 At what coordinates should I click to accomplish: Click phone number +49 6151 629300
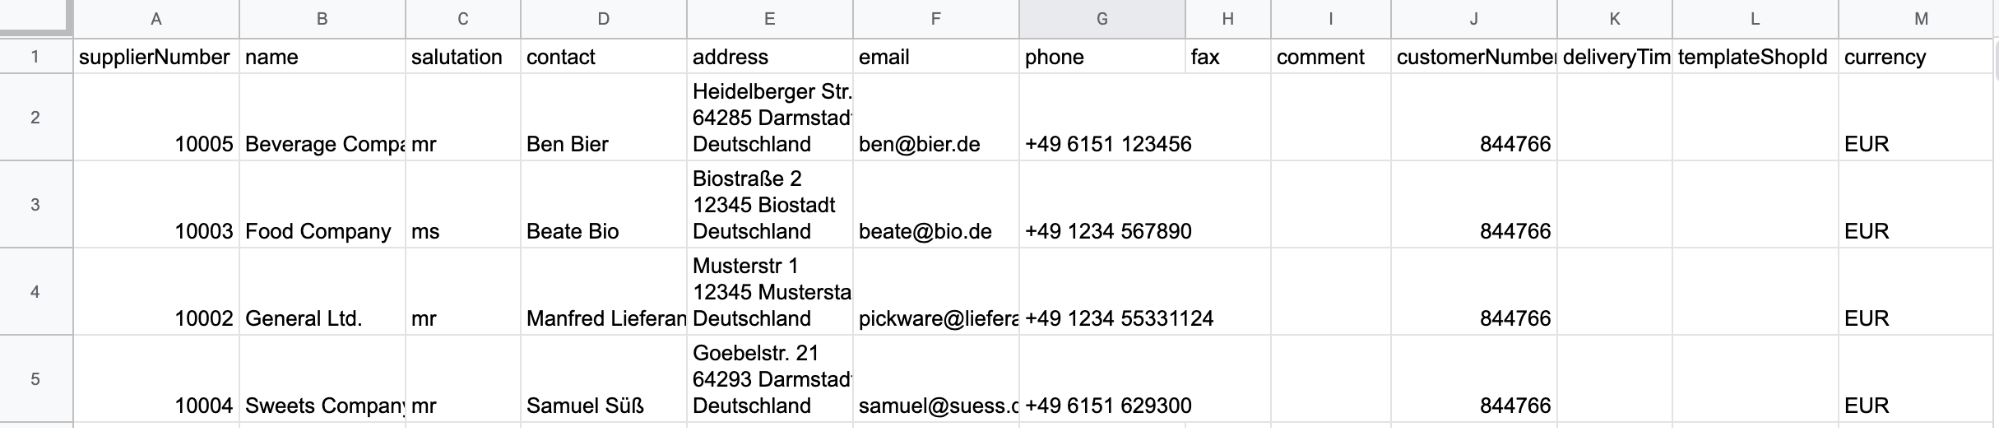(1108, 405)
